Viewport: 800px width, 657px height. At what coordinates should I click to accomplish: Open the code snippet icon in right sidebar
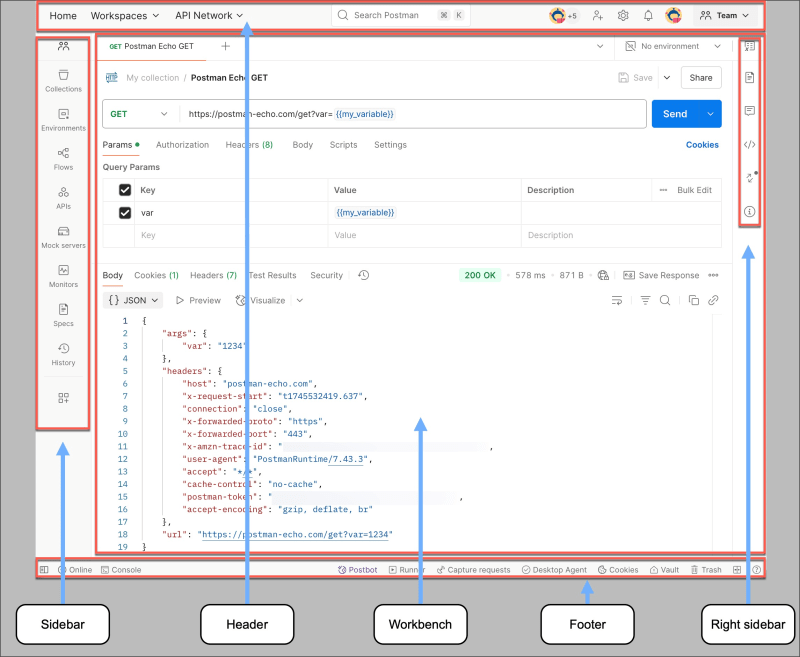[x=749, y=144]
